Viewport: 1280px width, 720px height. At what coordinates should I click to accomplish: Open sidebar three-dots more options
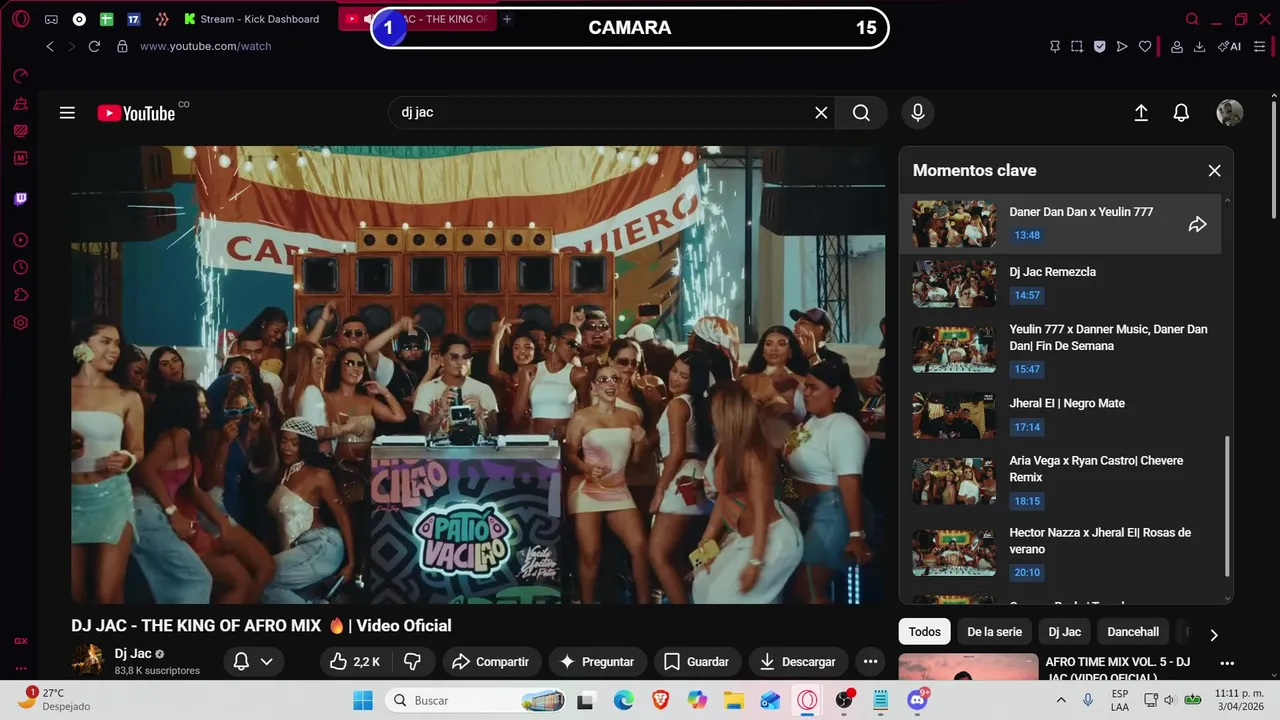20,668
